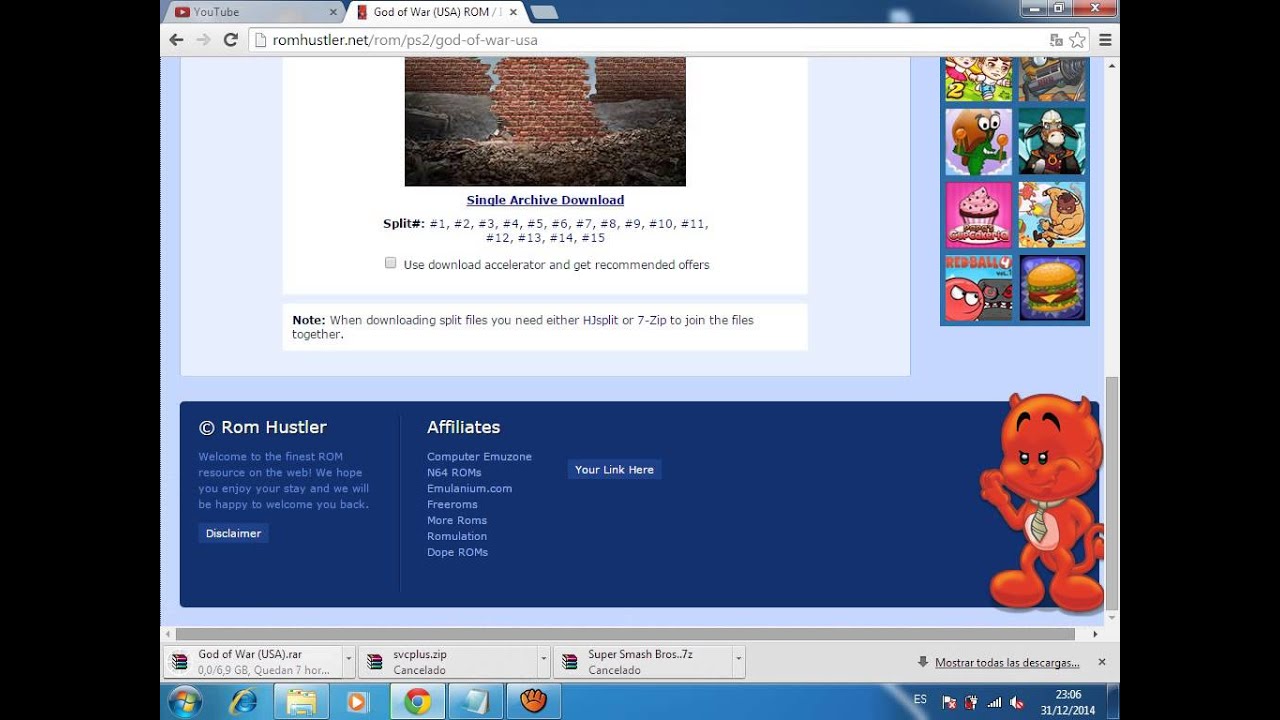Viewport: 1280px width, 720px height.
Task: Click the browser forward arrow
Action: click(x=203, y=40)
